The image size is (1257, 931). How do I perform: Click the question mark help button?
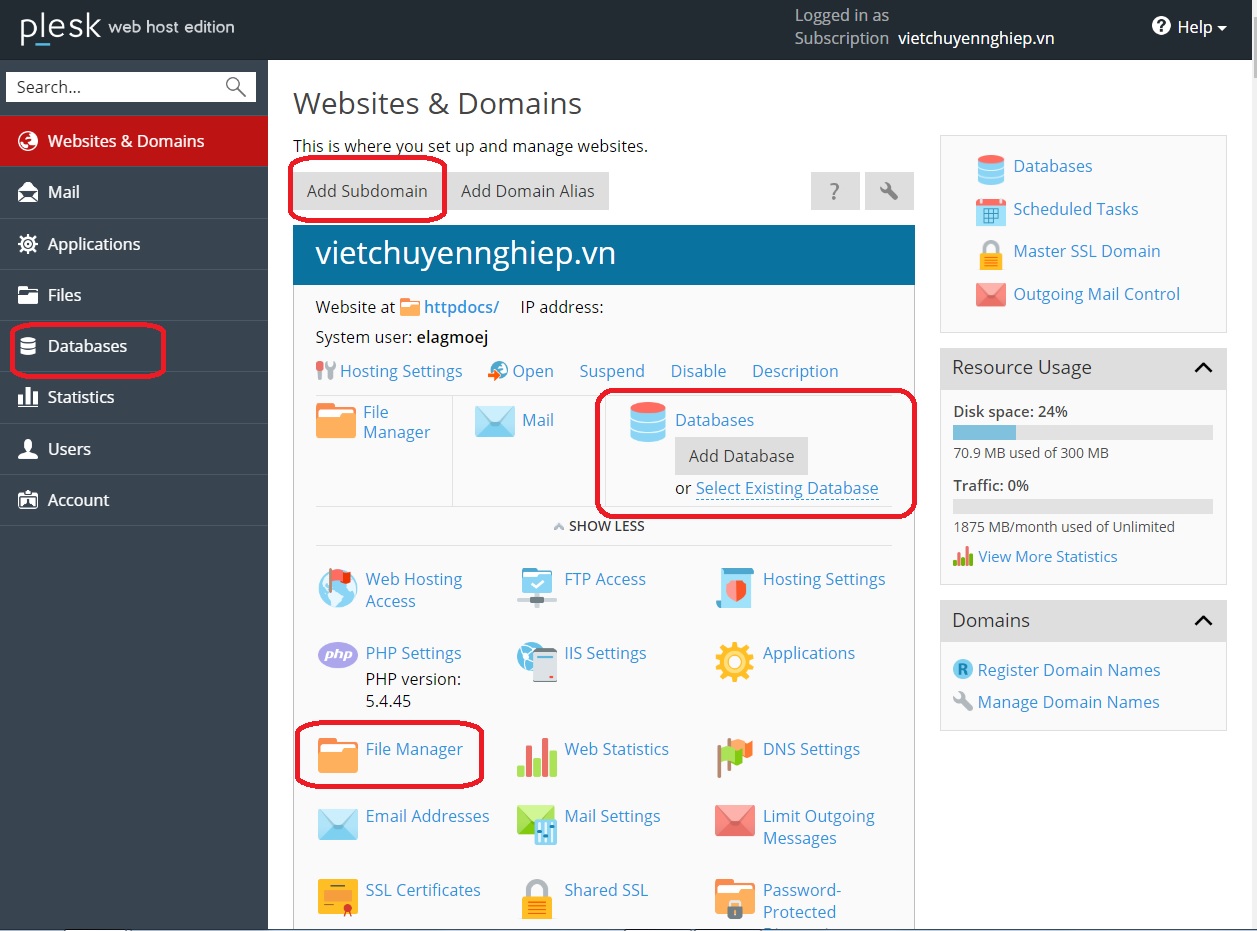pyautogui.click(x=835, y=191)
